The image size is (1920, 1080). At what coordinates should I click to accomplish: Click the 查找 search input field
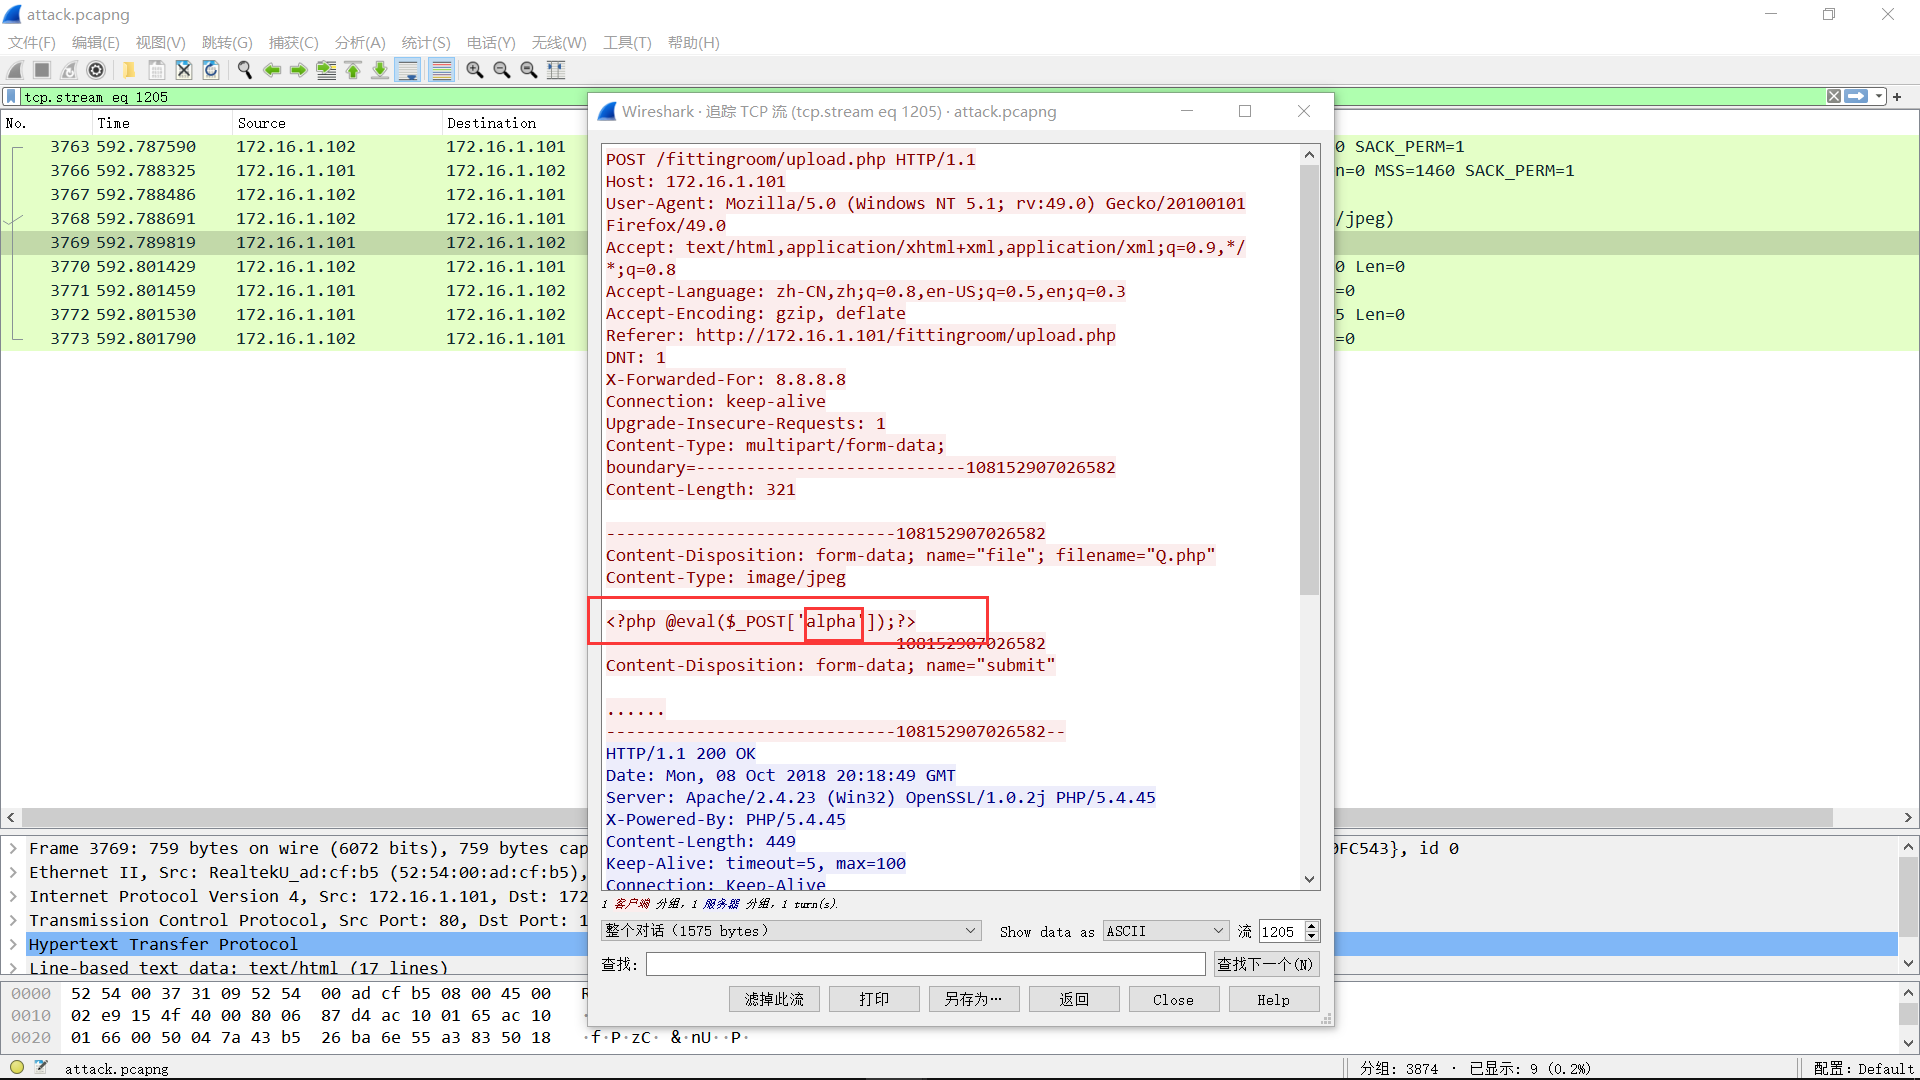[x=926, y=964]
